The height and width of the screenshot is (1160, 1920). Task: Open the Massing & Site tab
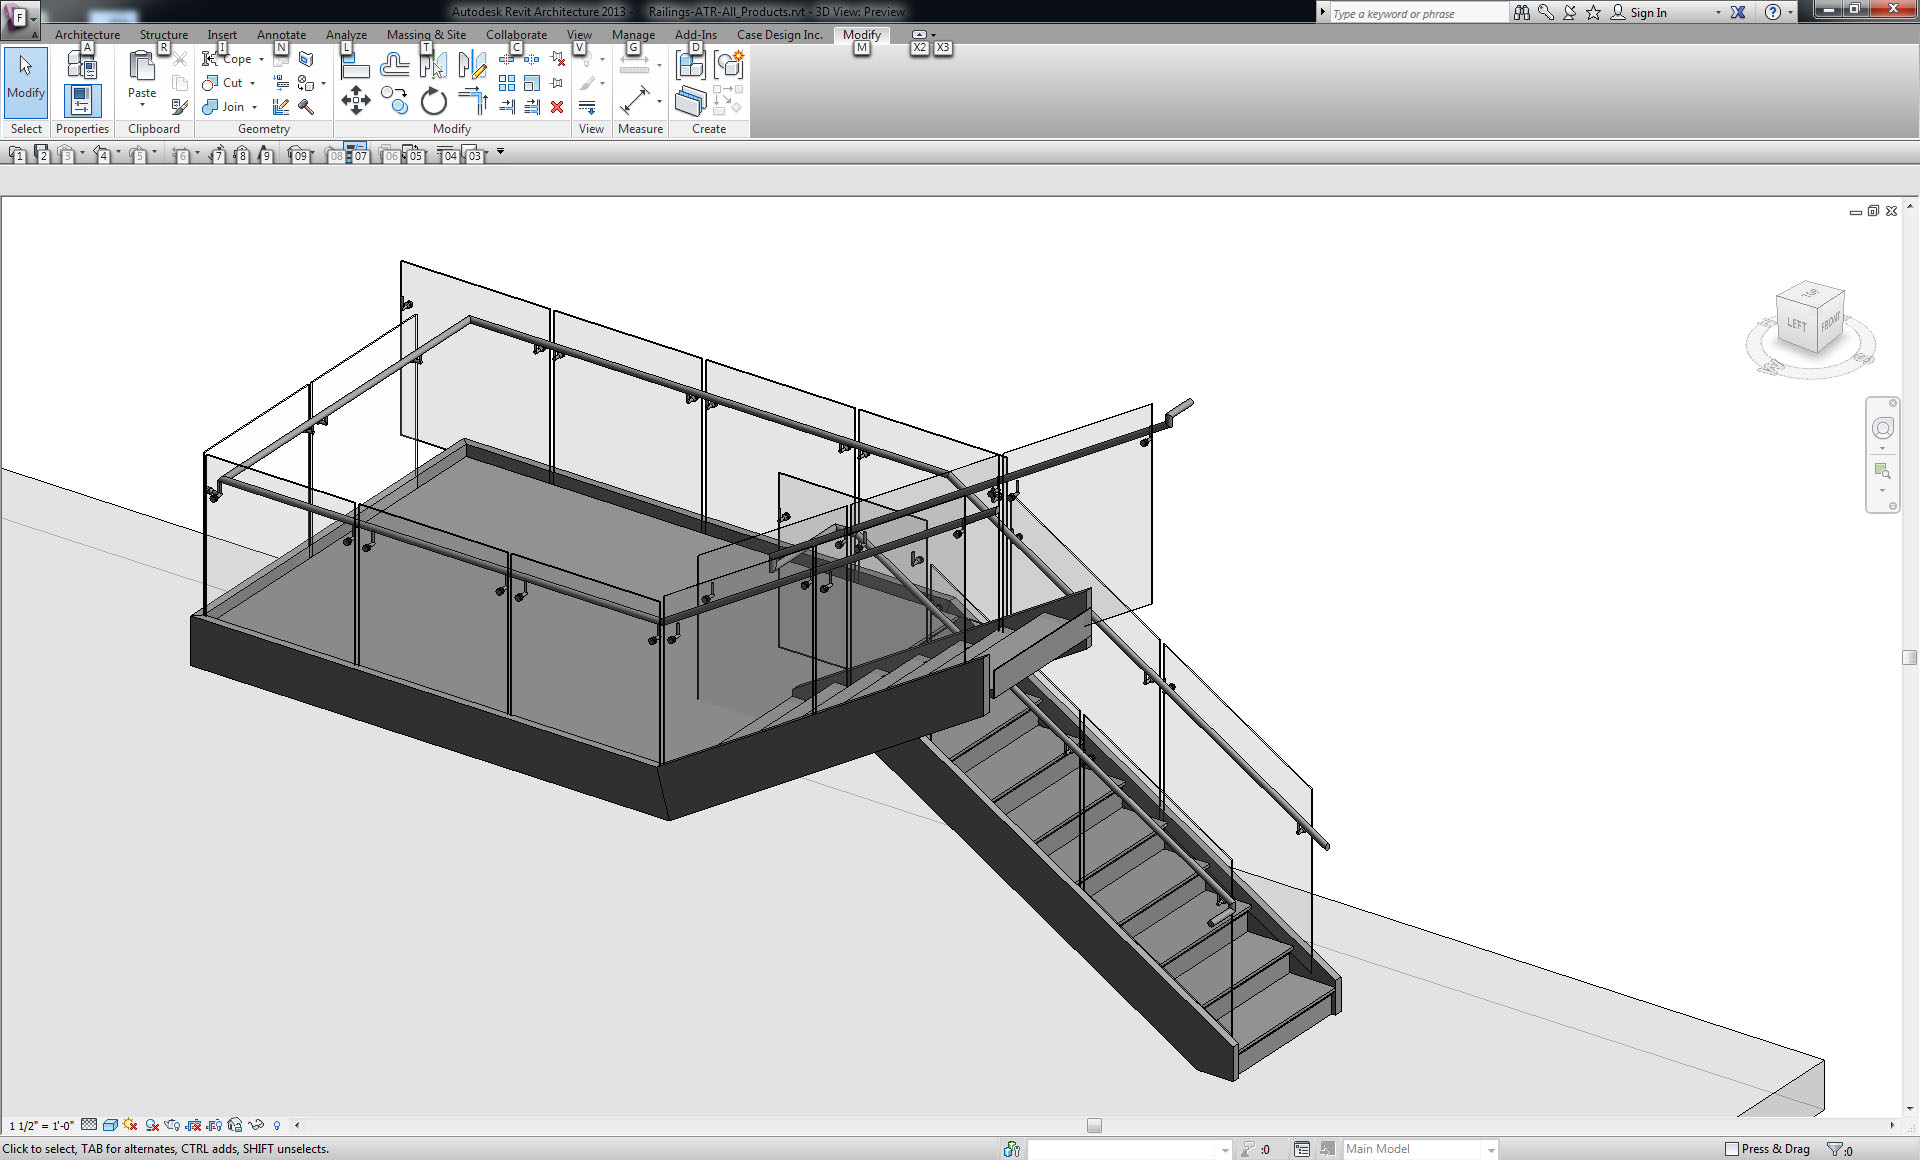[x=426, y=34]
